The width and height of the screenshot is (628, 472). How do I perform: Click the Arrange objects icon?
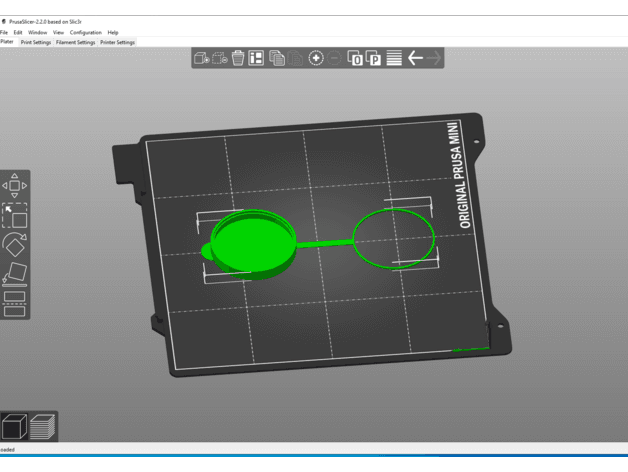pyautogui.click(x=256, y=58)
